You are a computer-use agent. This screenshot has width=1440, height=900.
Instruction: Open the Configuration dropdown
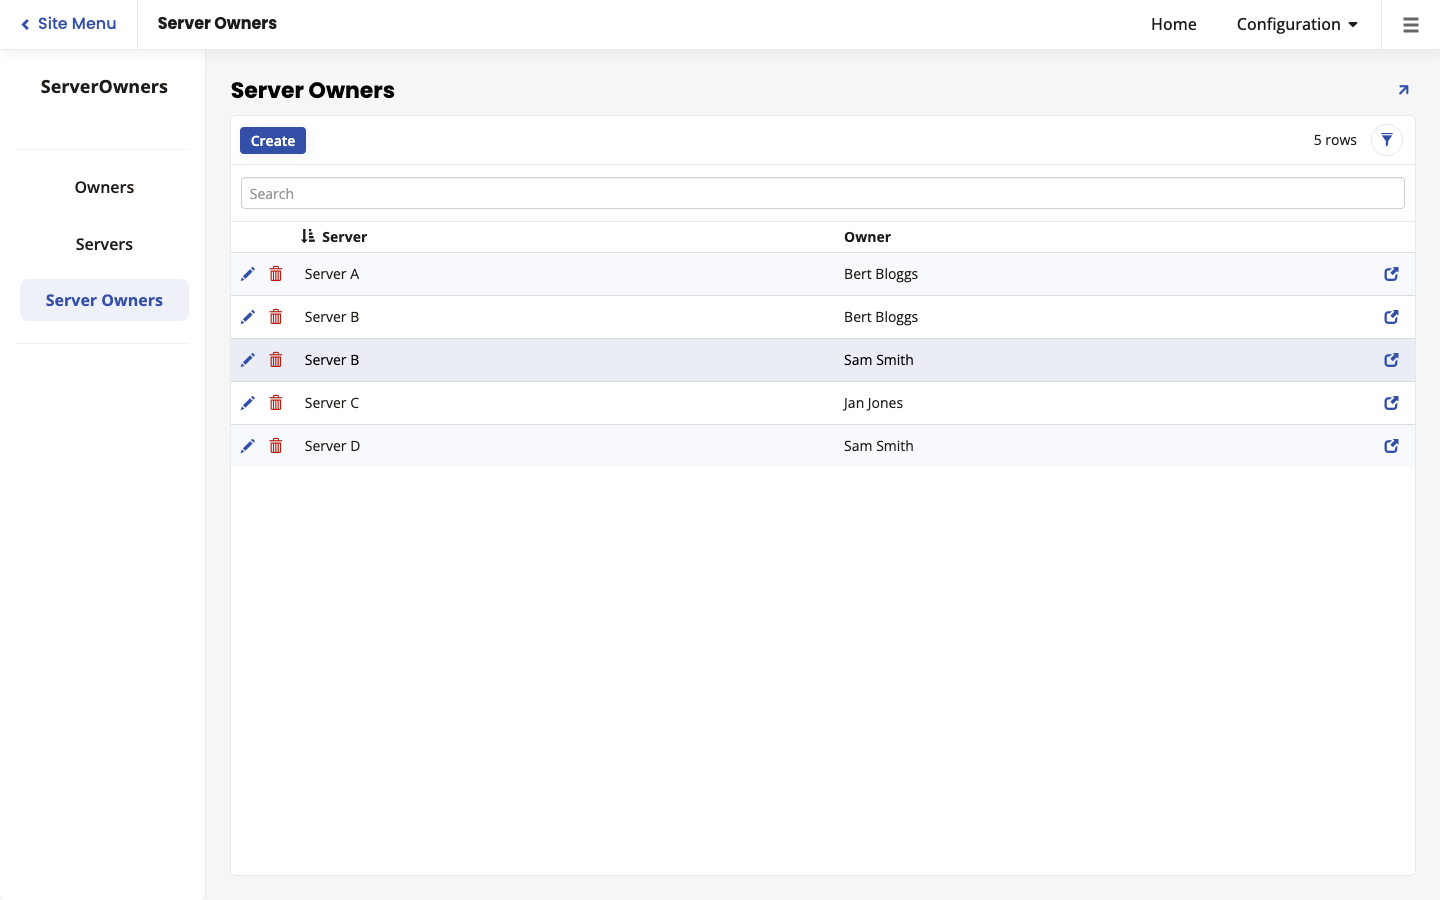[x=1297, y=24]
